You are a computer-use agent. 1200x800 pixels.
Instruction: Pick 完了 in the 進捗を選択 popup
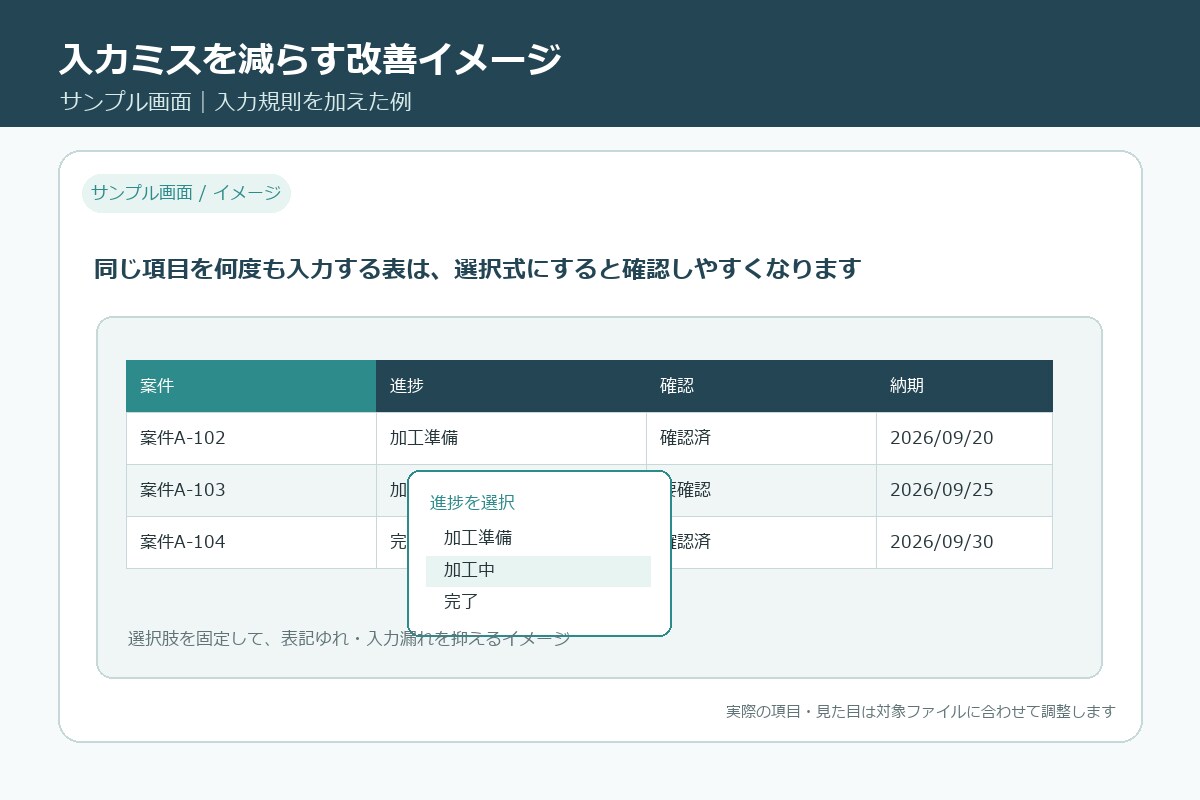538,602
